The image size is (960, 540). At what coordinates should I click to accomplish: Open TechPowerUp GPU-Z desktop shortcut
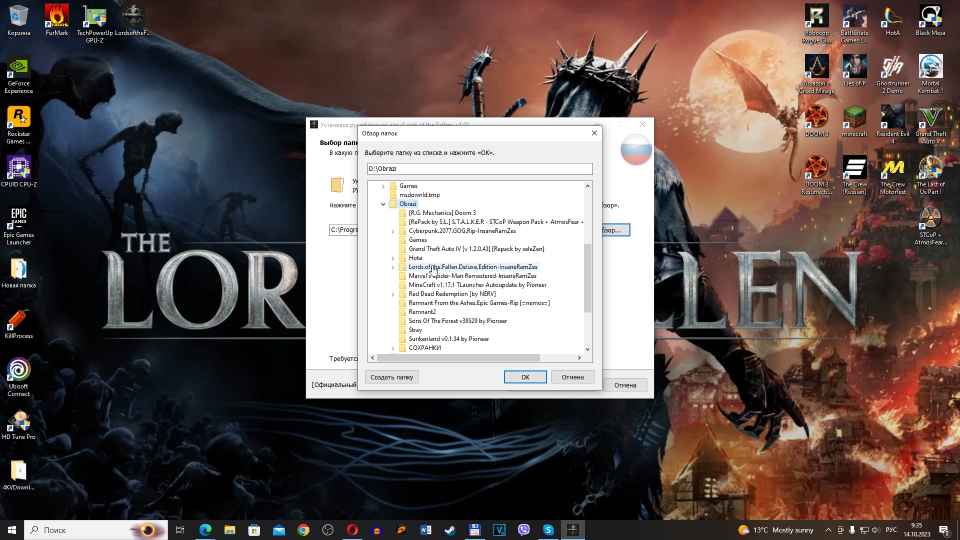tap(94, 23)
